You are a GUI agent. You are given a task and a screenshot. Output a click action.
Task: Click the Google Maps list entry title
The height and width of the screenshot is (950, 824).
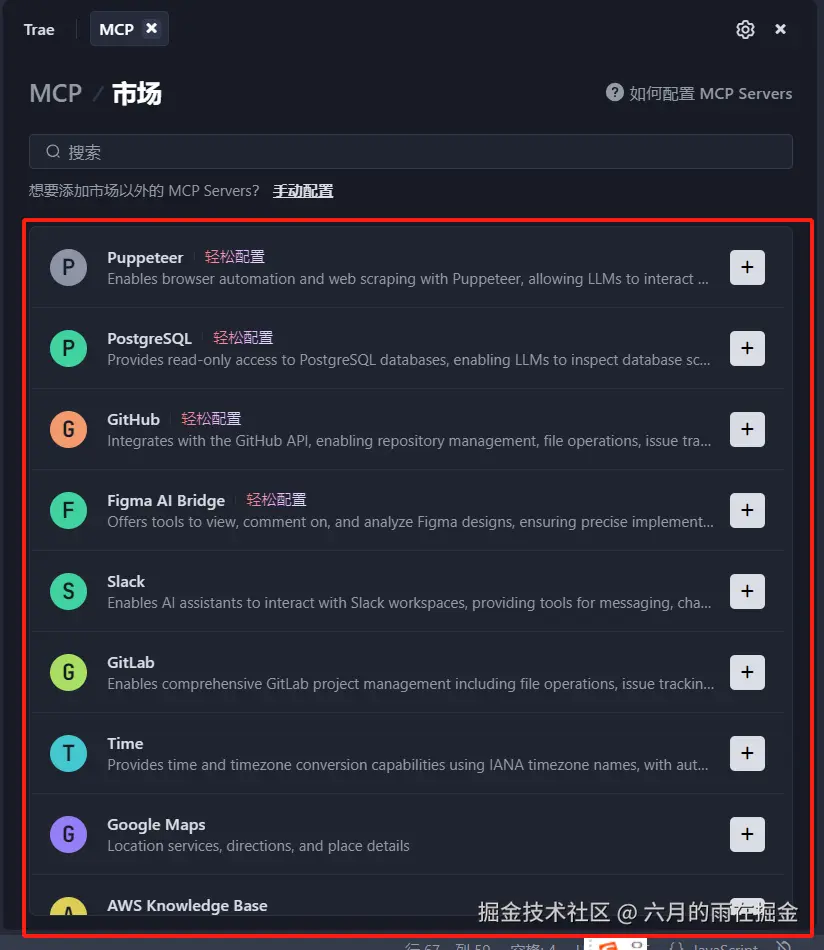click(156, 824)
